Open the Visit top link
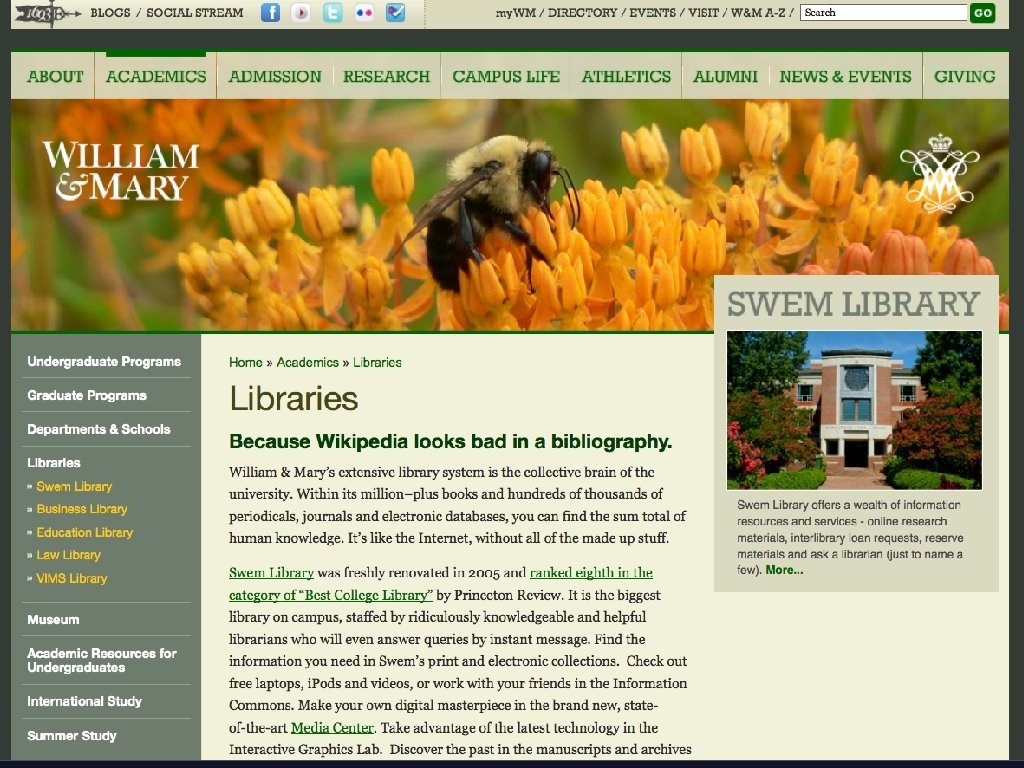 pyautogui.click(x=703, y=12)
